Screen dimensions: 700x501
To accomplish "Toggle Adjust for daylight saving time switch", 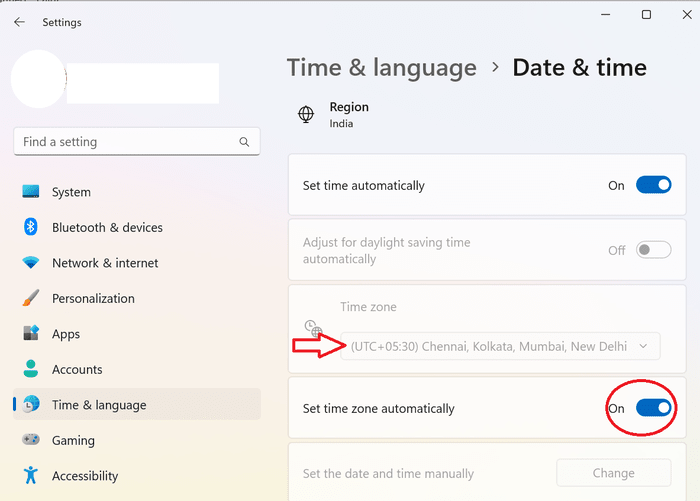I will tap(654, 250).
